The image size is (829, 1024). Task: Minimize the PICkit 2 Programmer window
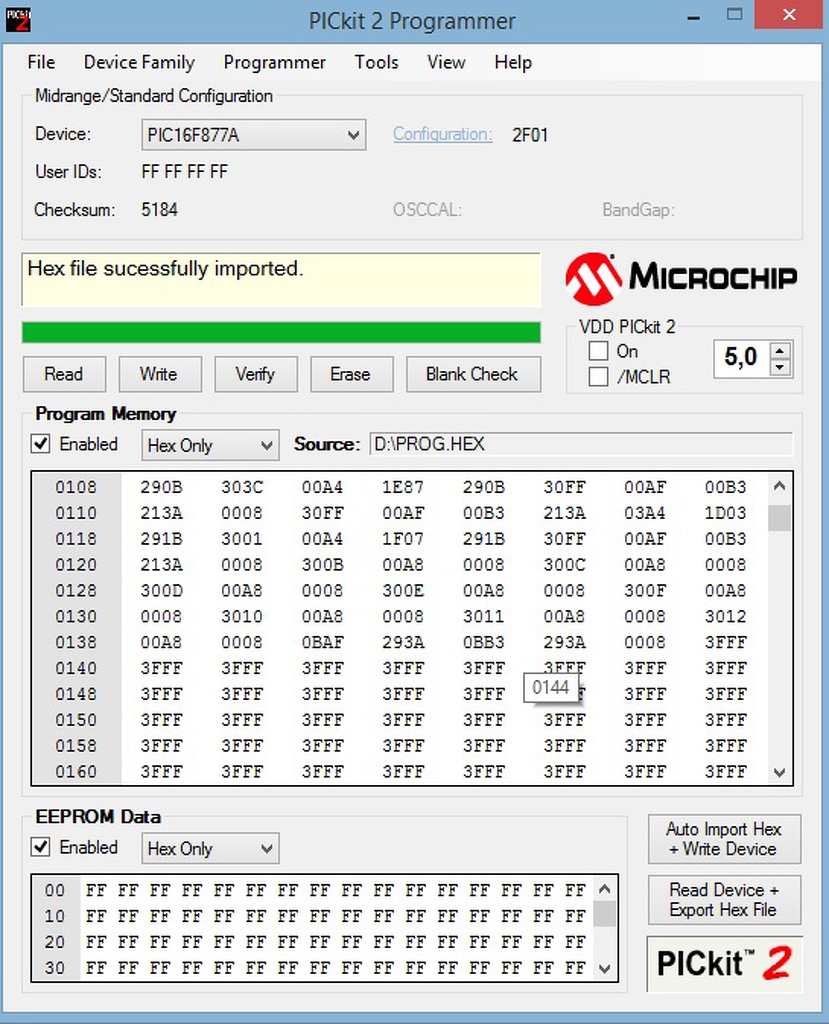click(694, 16)
